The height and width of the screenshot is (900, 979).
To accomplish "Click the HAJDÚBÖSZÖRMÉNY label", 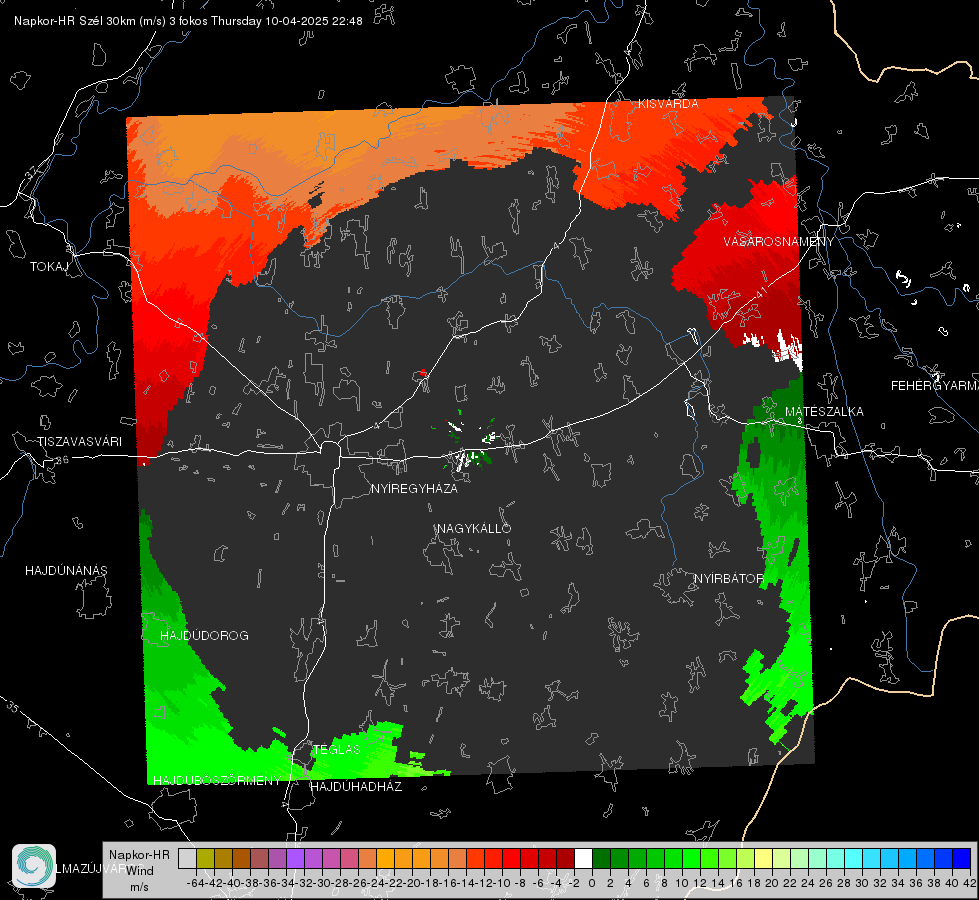I will pyautogui.click(x=217, y=781).
